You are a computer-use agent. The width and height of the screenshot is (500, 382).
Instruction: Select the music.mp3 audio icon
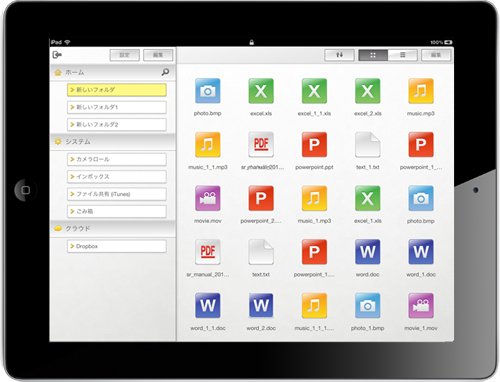tap(421, 91)
